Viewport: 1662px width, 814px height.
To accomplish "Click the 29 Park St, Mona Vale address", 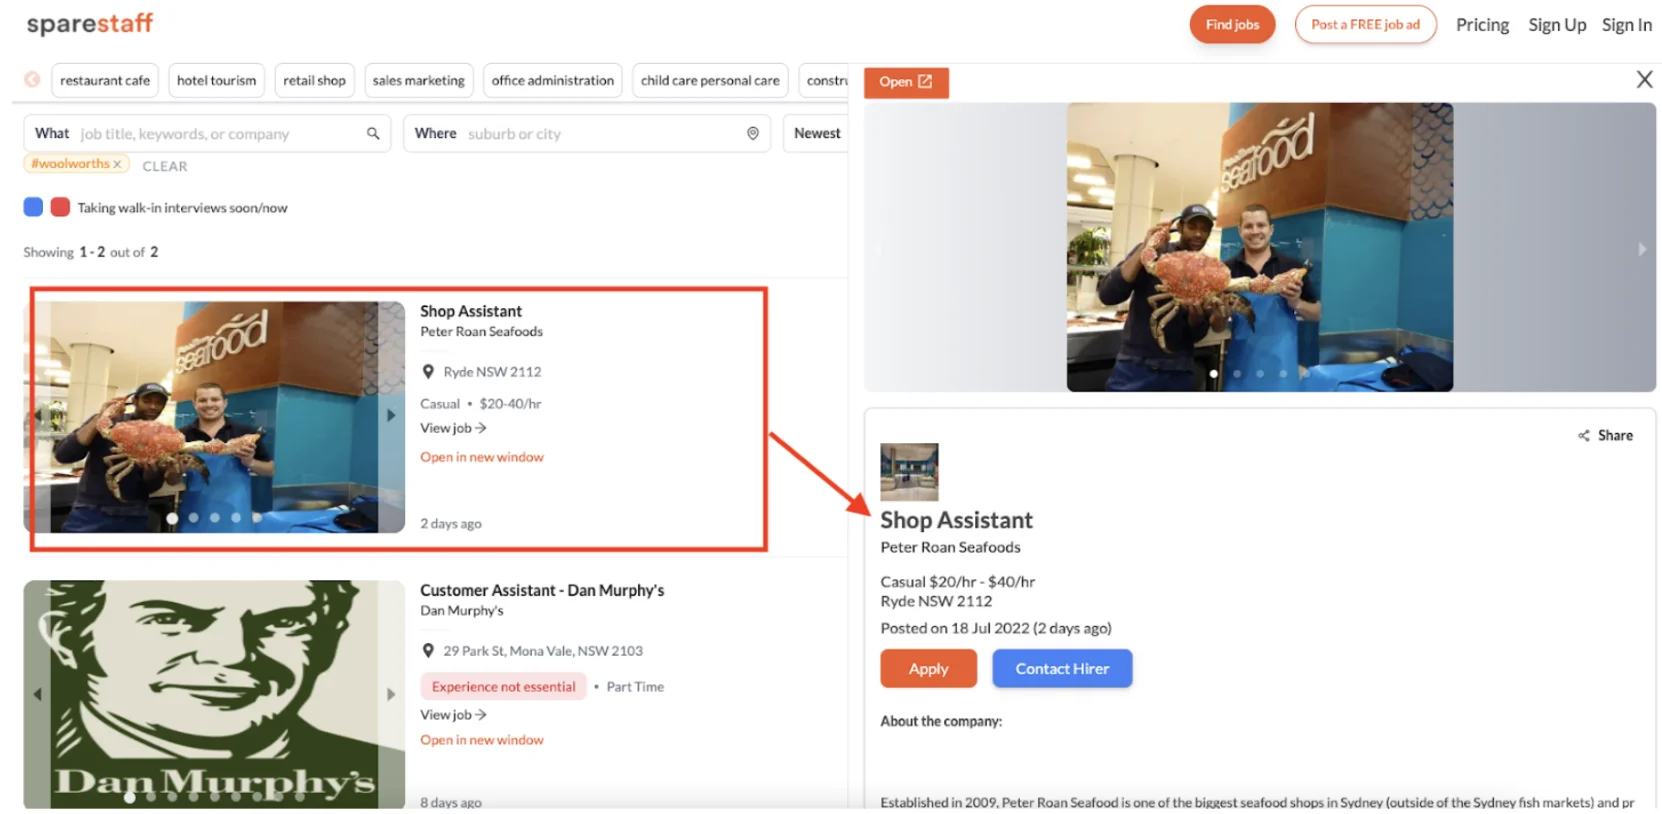I will 543,651.
